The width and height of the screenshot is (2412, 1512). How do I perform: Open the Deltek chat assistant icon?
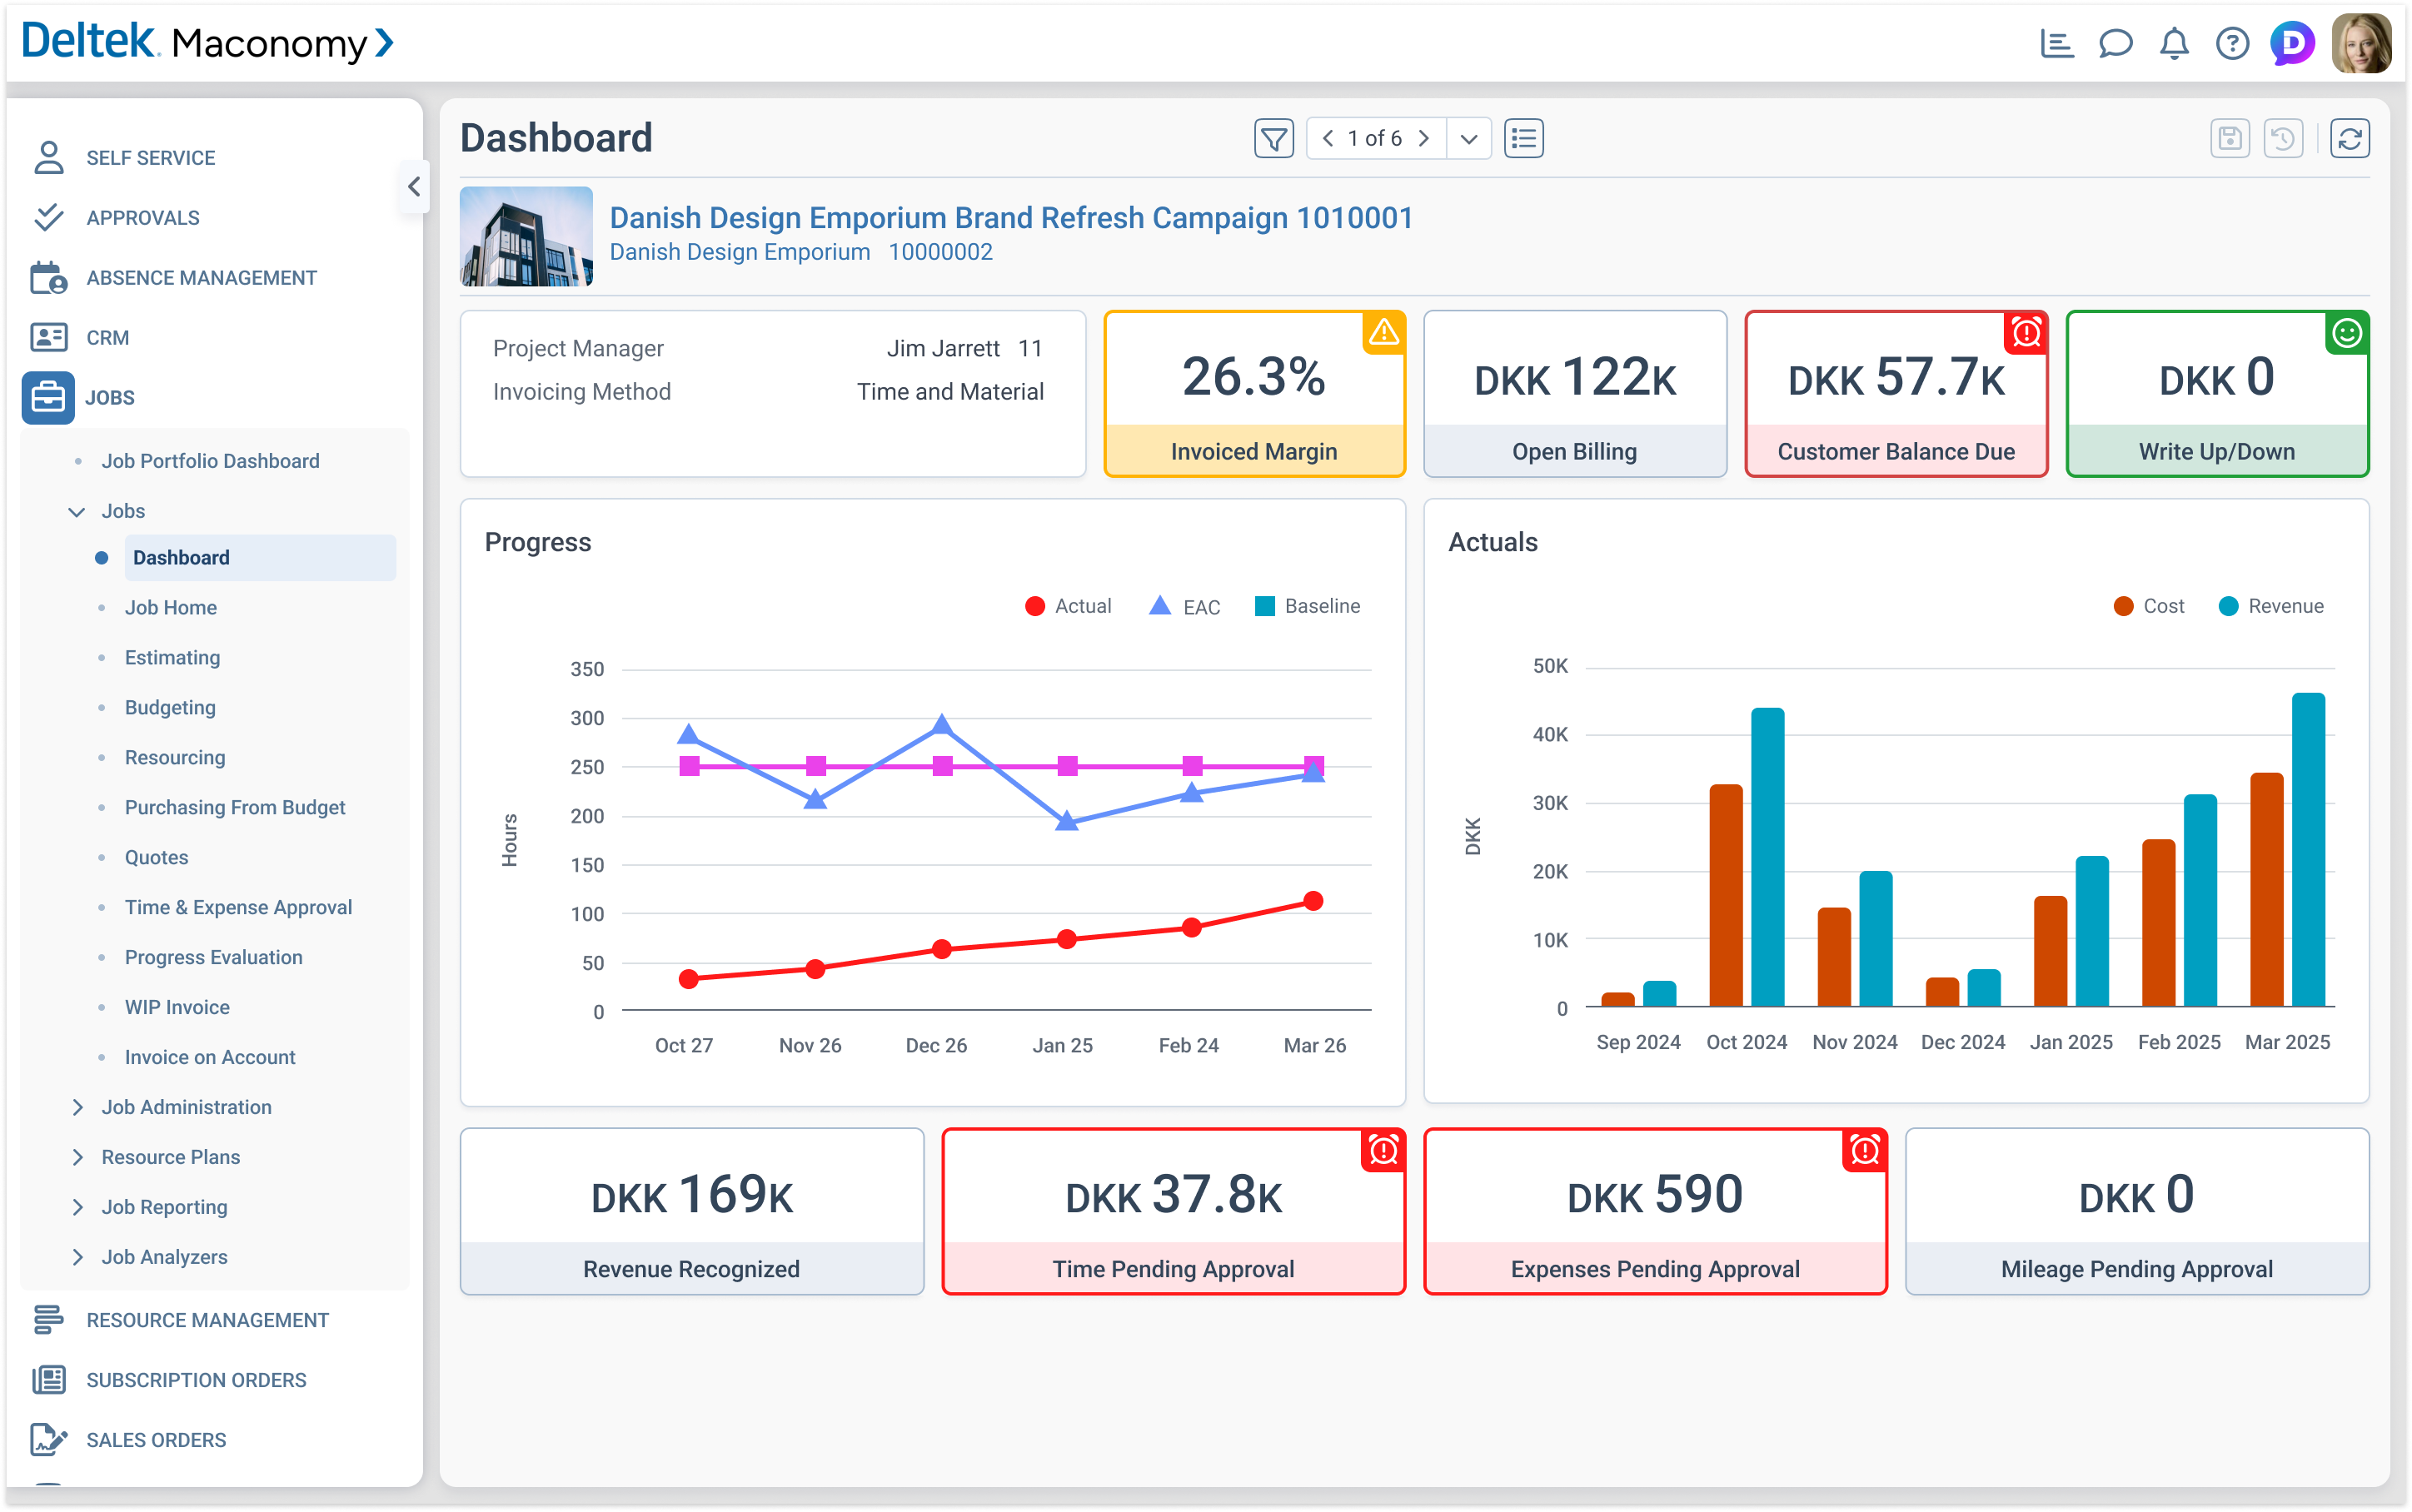2292,43
